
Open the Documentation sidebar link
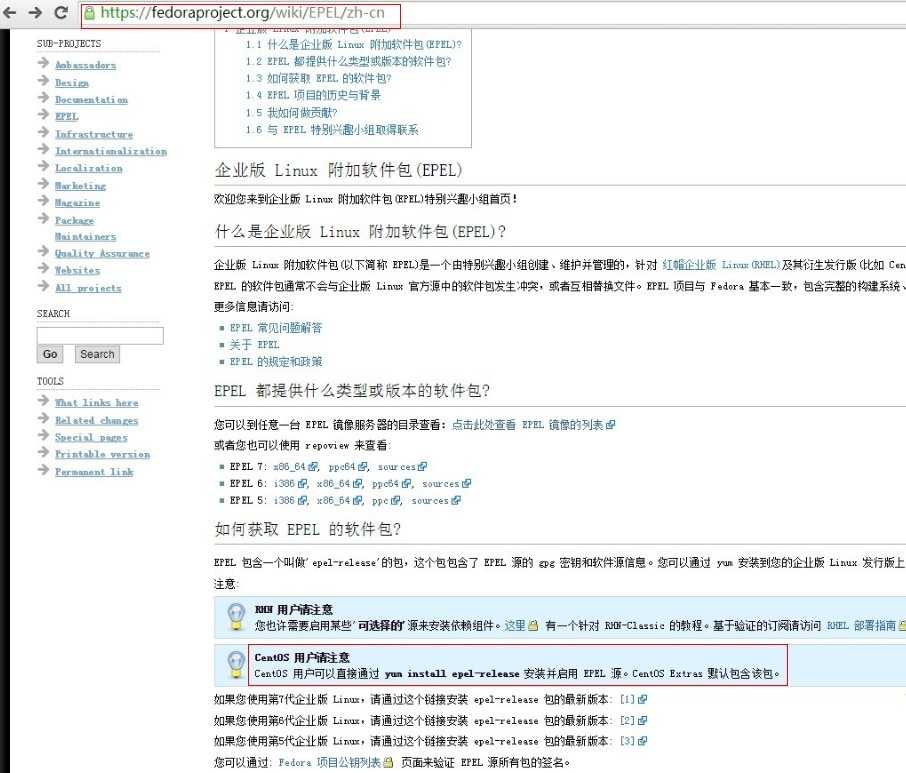point(91,100)
